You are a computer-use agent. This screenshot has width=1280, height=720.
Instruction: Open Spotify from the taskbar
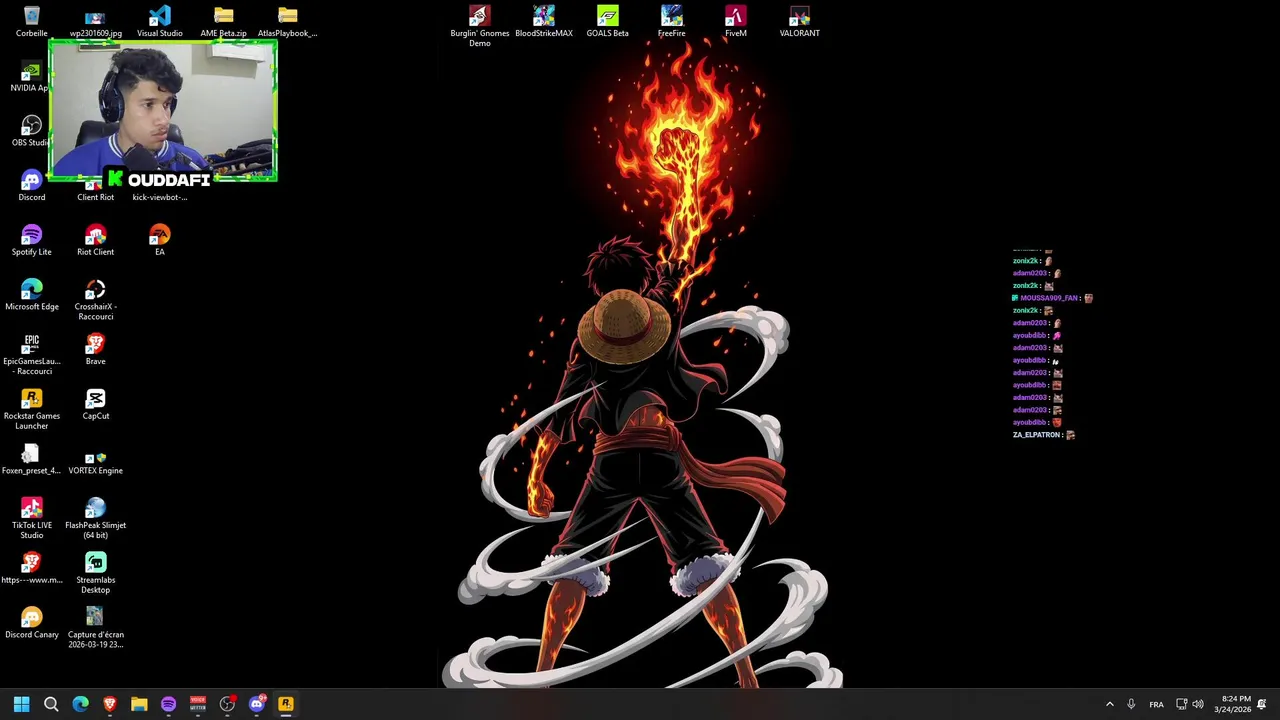click(168, 704)
